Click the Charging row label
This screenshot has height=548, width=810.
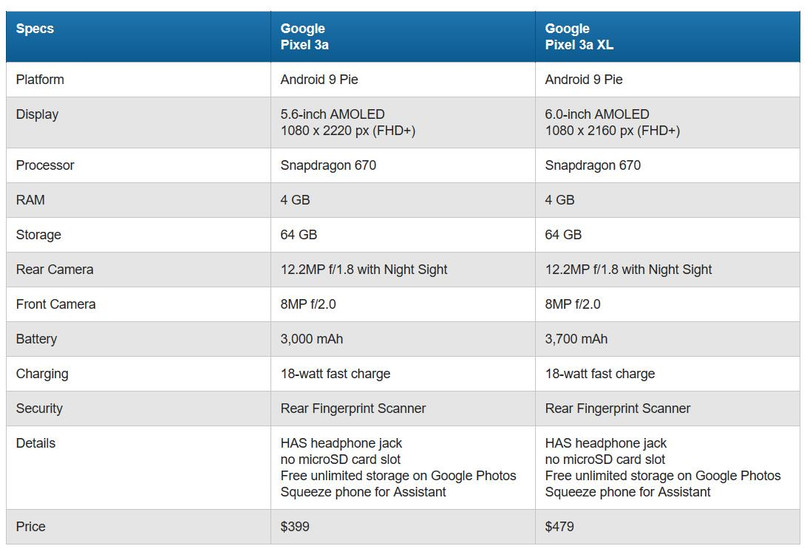[x=42, y=374]
